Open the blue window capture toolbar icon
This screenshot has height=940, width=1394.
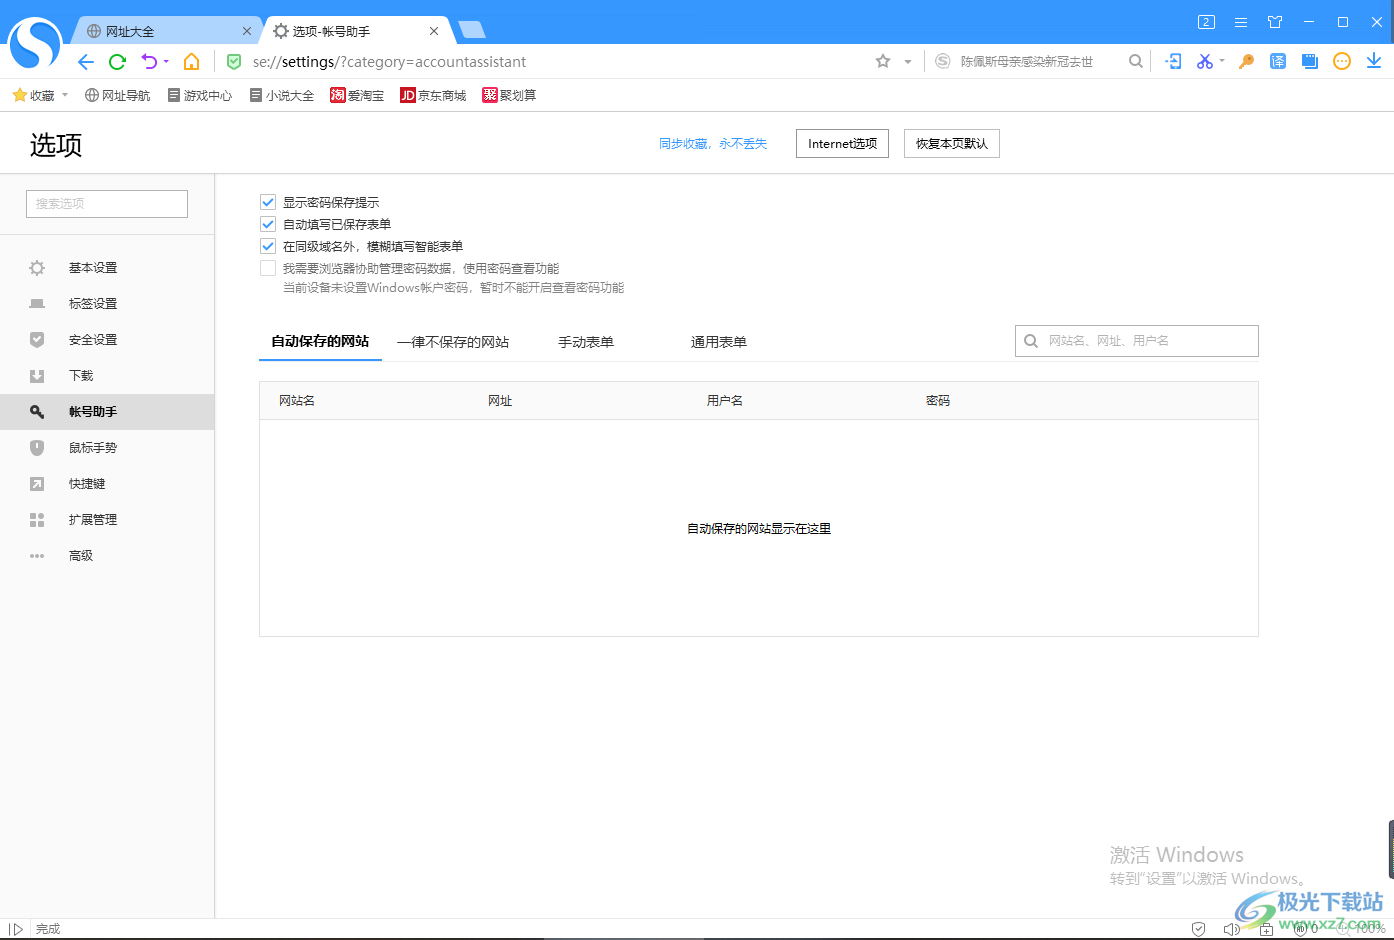tap(1310, 61)
